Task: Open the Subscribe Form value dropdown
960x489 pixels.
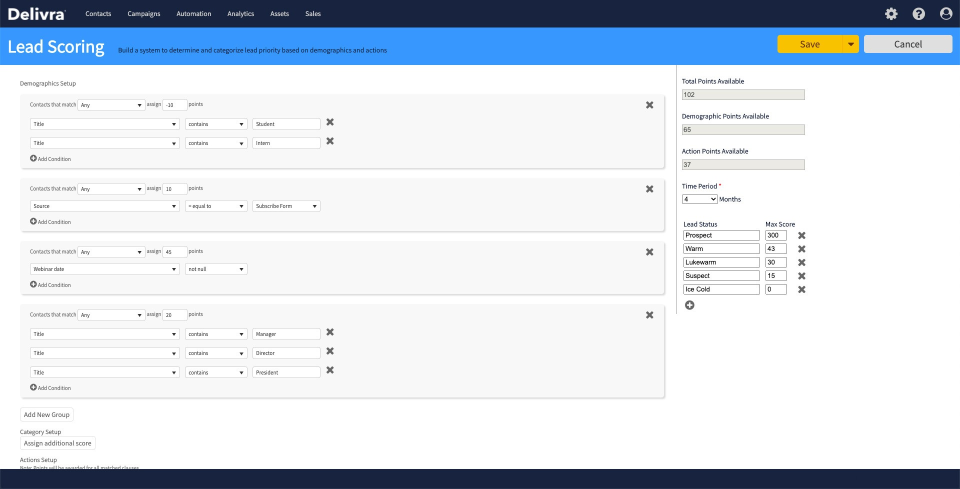Action: 287,206
